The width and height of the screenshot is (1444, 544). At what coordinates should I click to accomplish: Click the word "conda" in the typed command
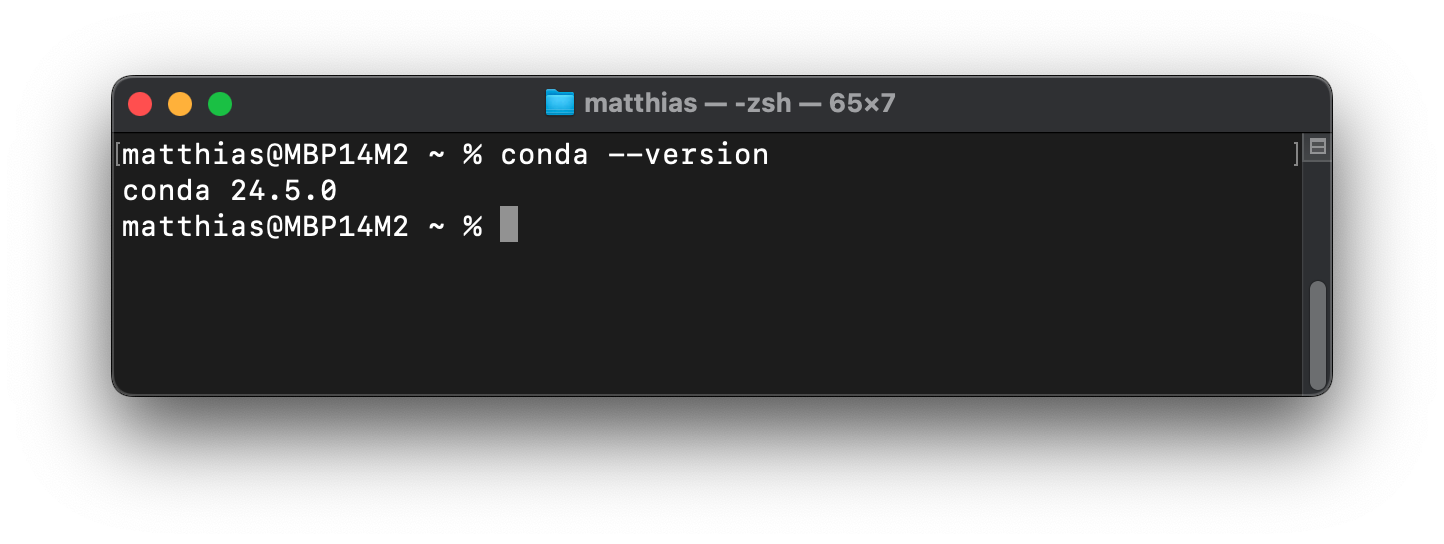point(544,155)
